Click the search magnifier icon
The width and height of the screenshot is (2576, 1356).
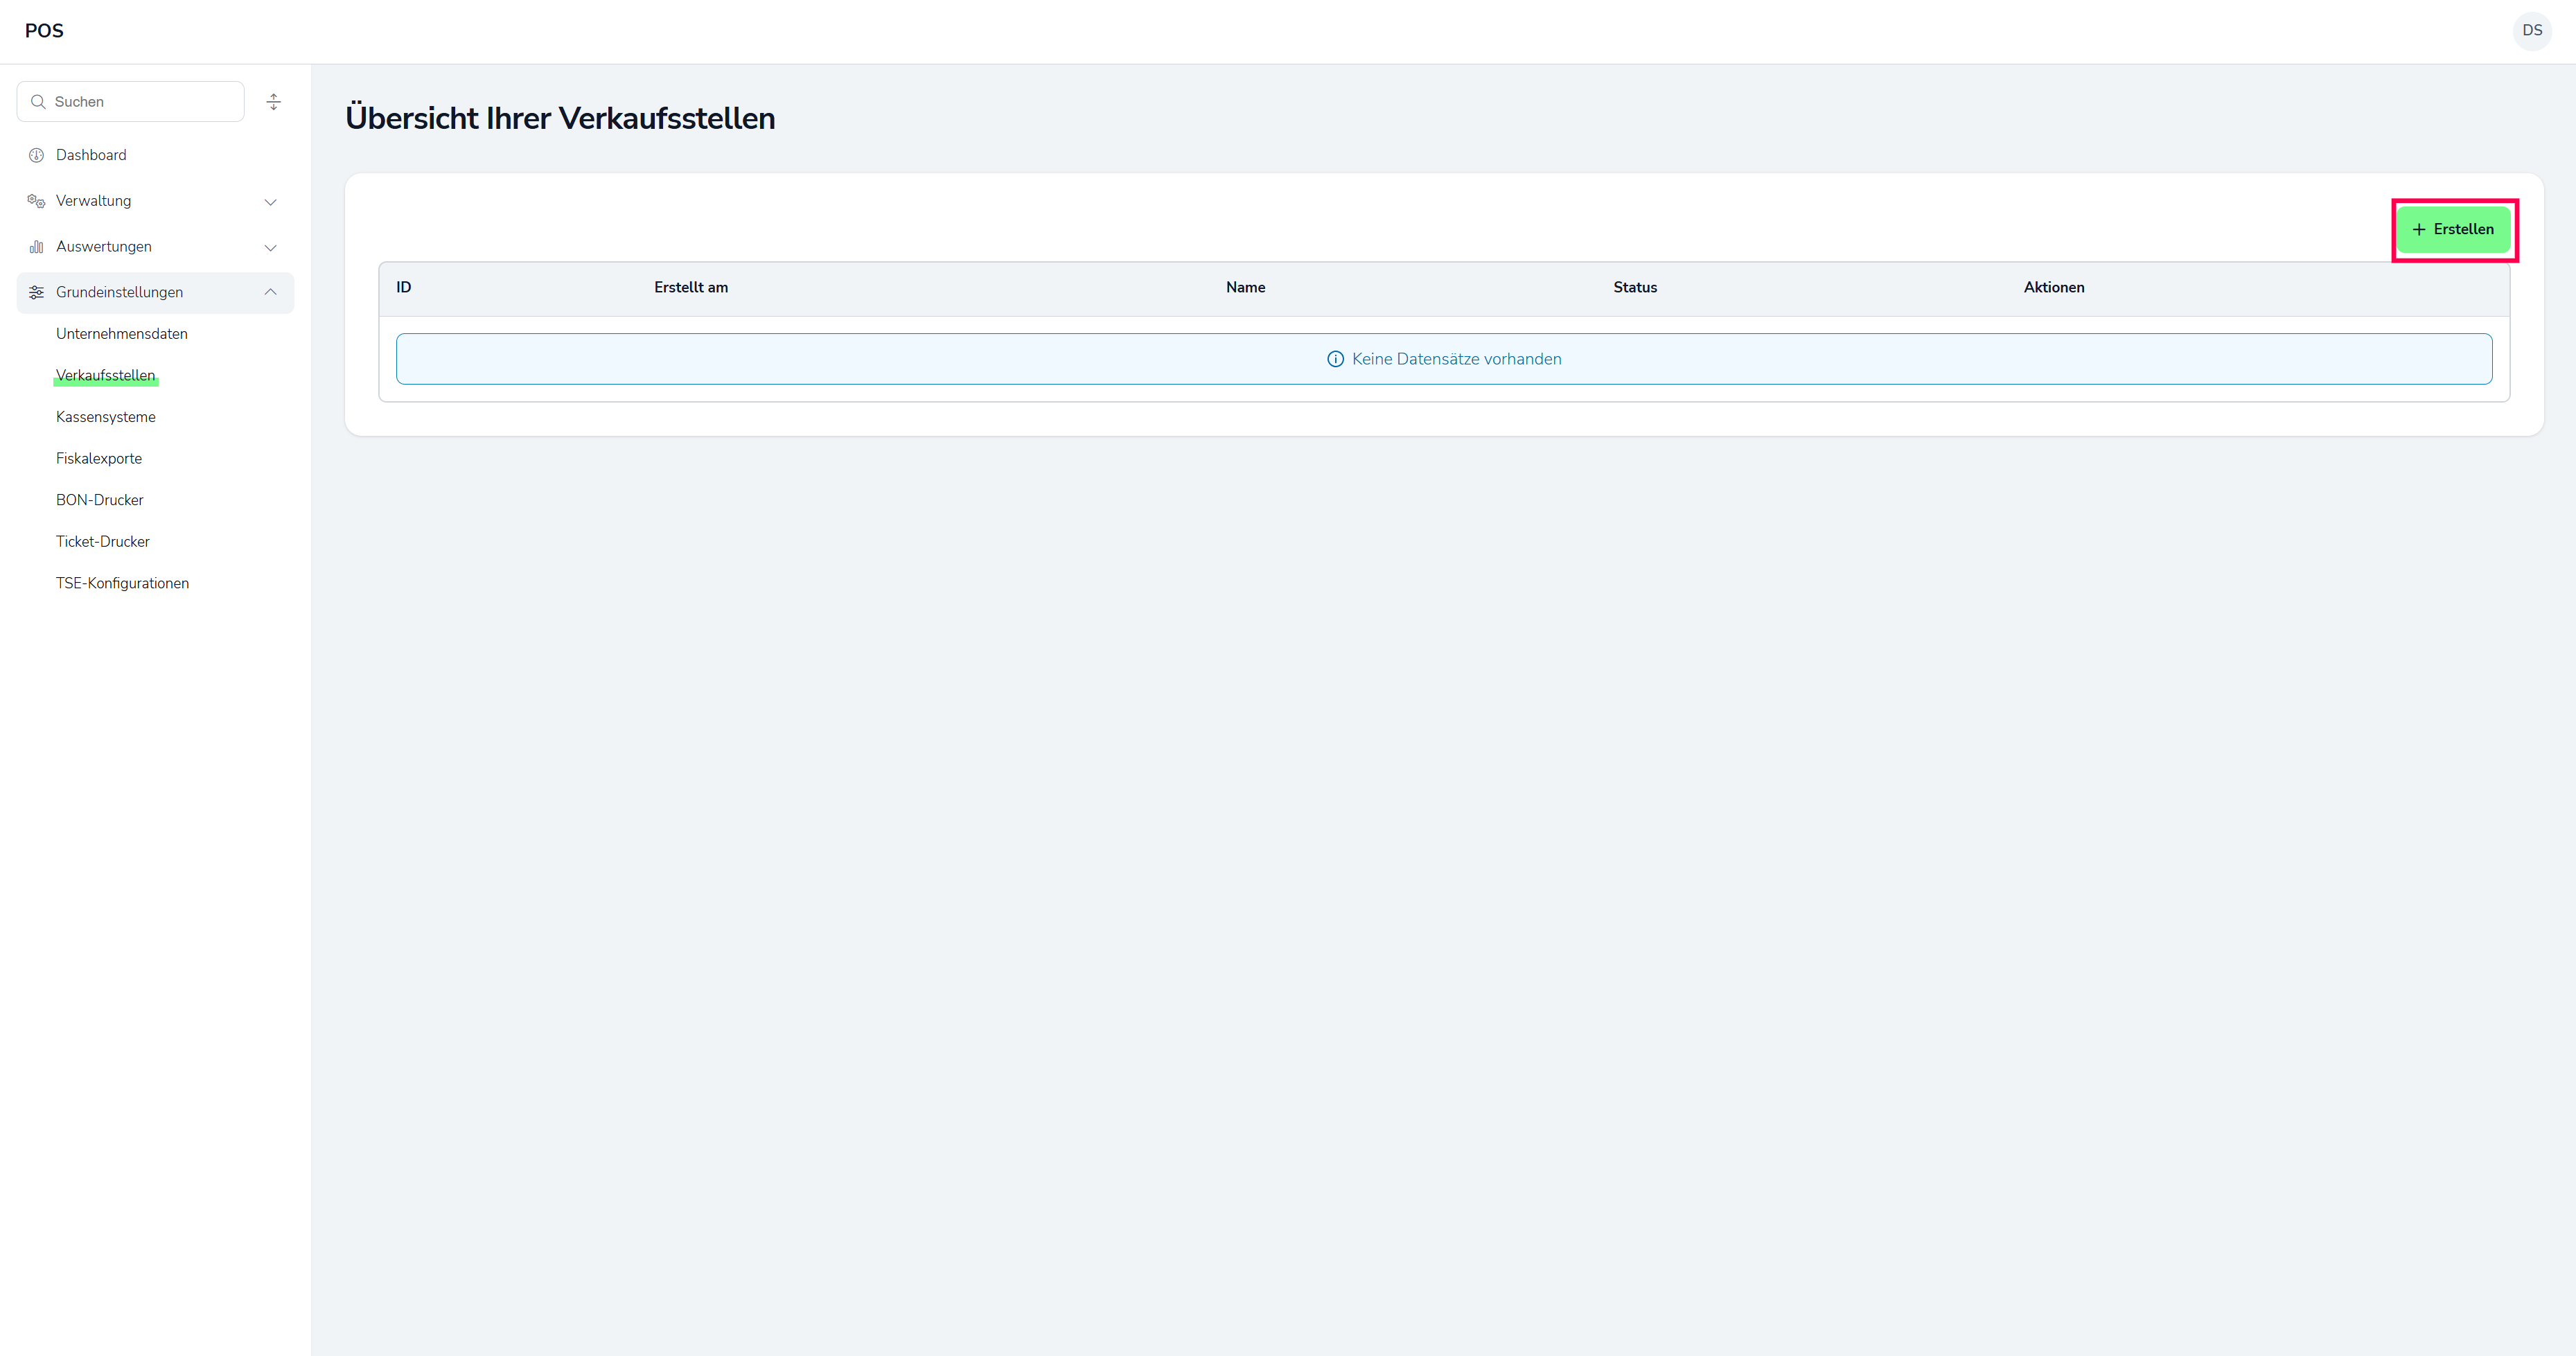click(39, 102)
